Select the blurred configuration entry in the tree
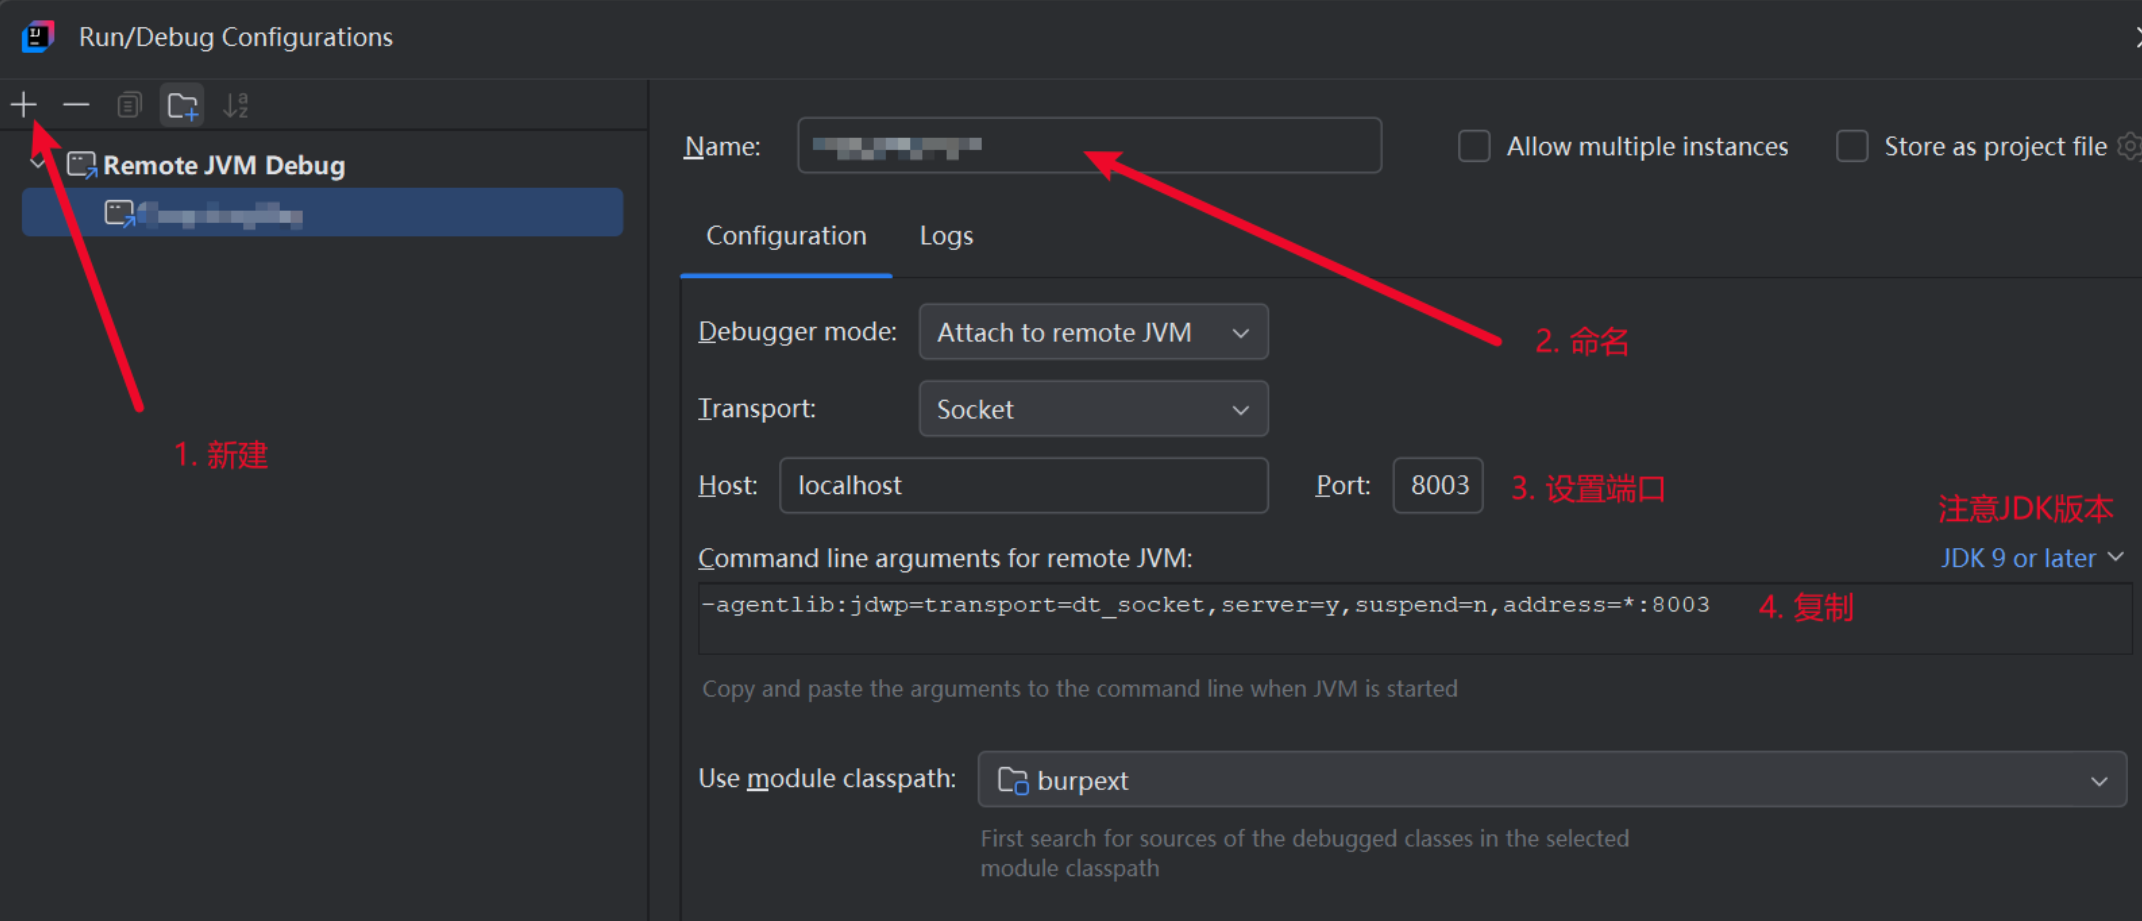Screen dimensions: 2142x921 point(322,213)
